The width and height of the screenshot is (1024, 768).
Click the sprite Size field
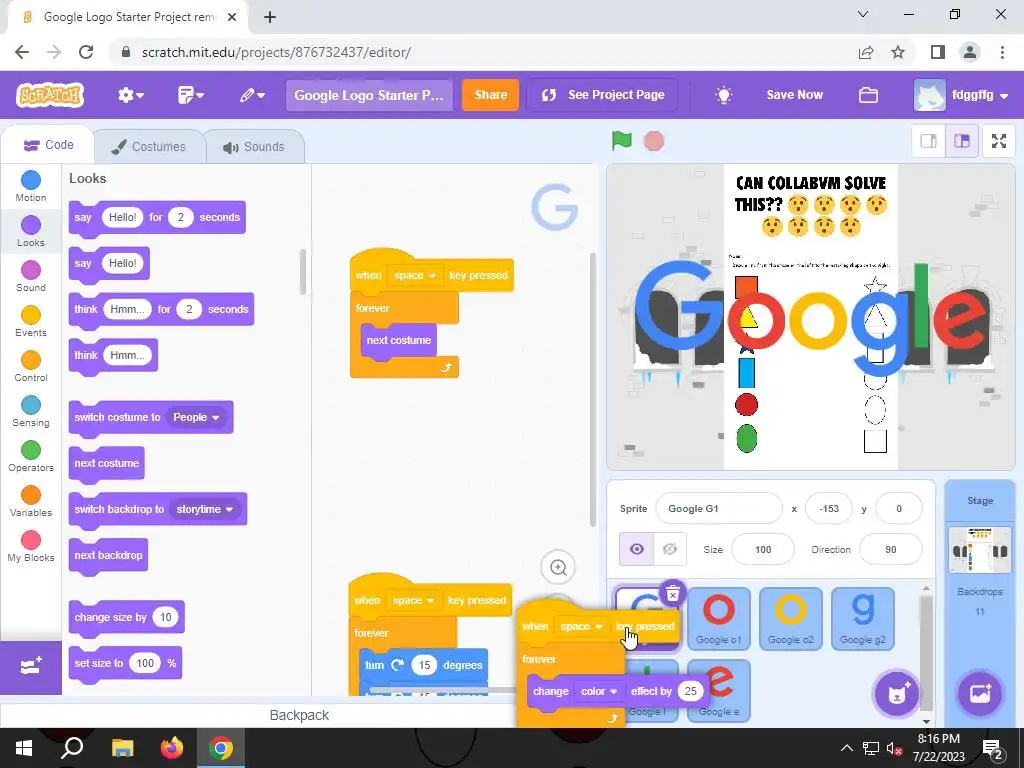click(763, 549)
